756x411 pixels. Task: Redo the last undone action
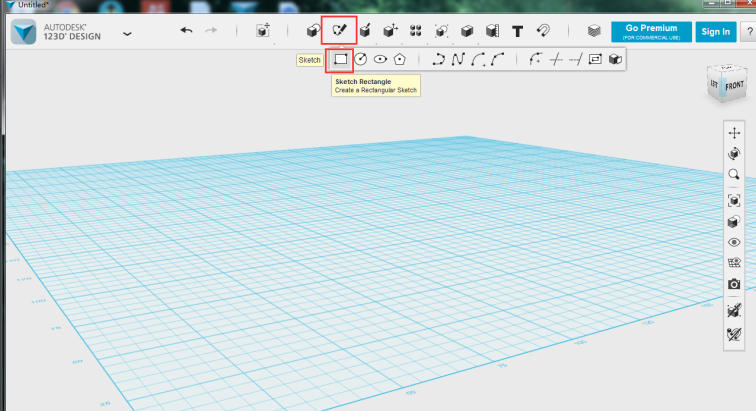211,30
